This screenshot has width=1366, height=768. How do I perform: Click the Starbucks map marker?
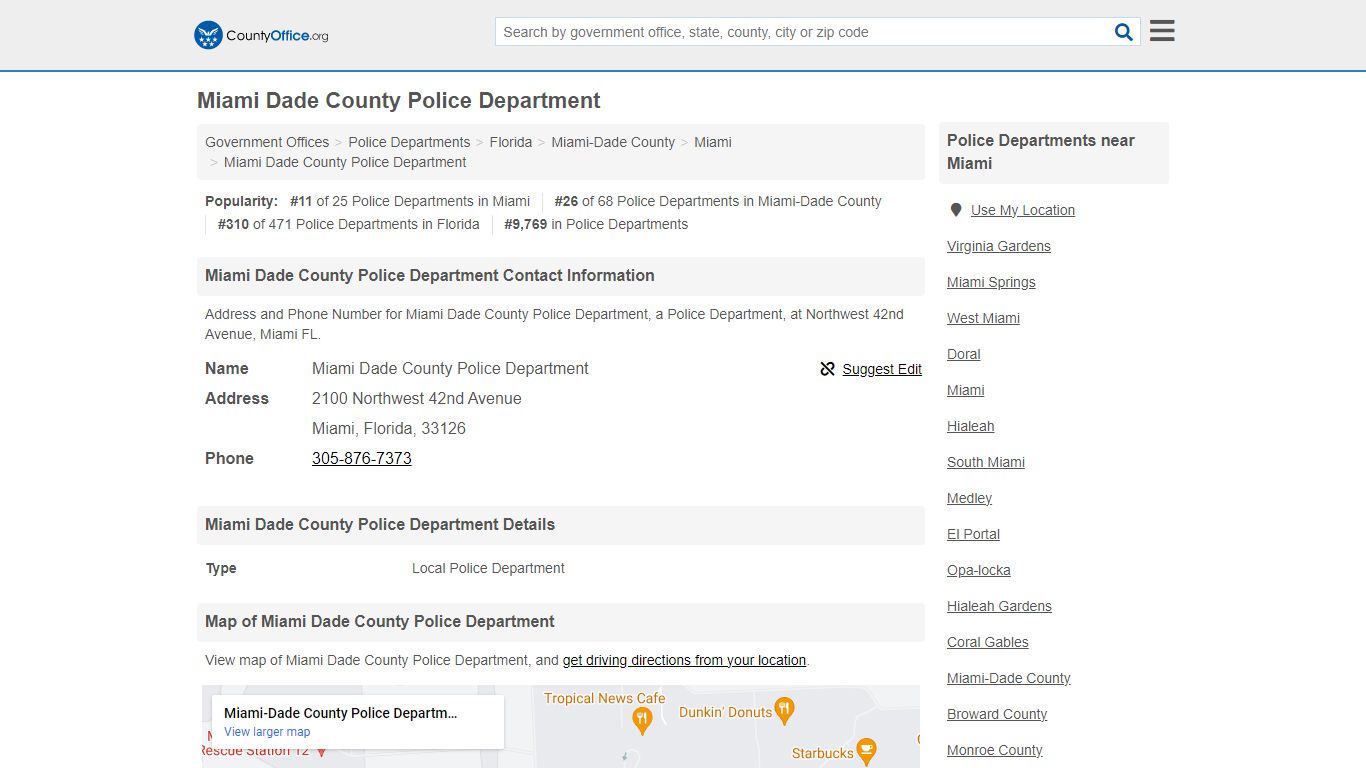(866, 751)
